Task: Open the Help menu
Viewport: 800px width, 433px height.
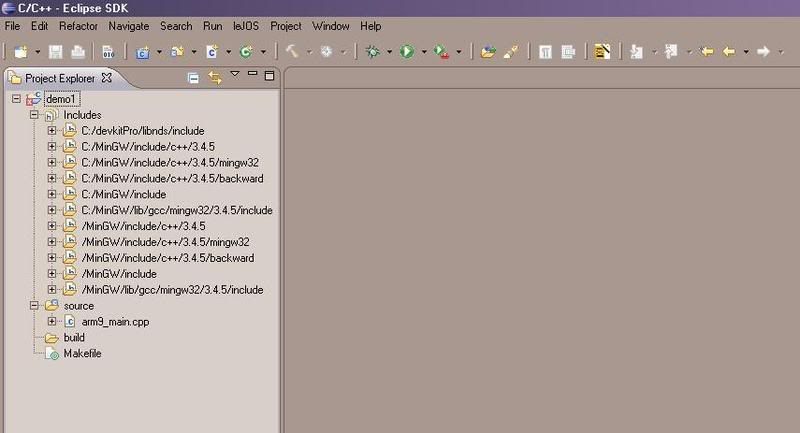Action: 370,26
